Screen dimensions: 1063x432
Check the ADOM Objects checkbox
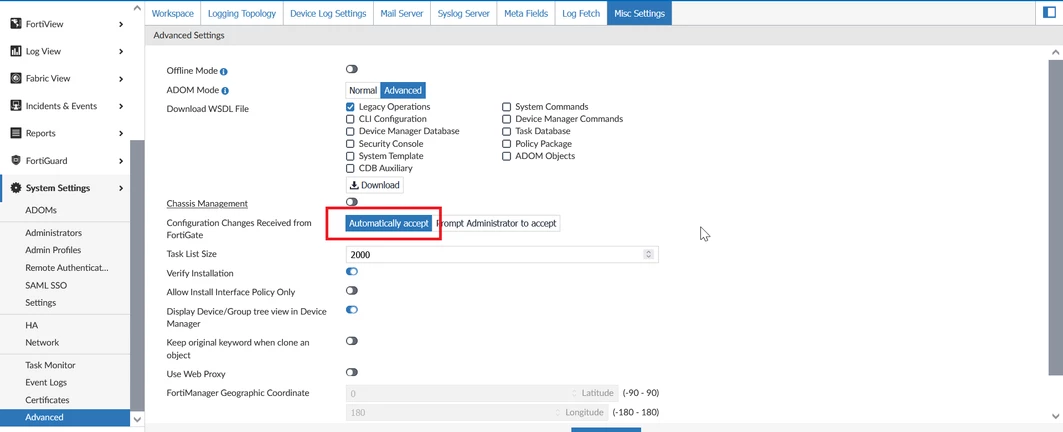pyautogui.click(x=506, y=156)
